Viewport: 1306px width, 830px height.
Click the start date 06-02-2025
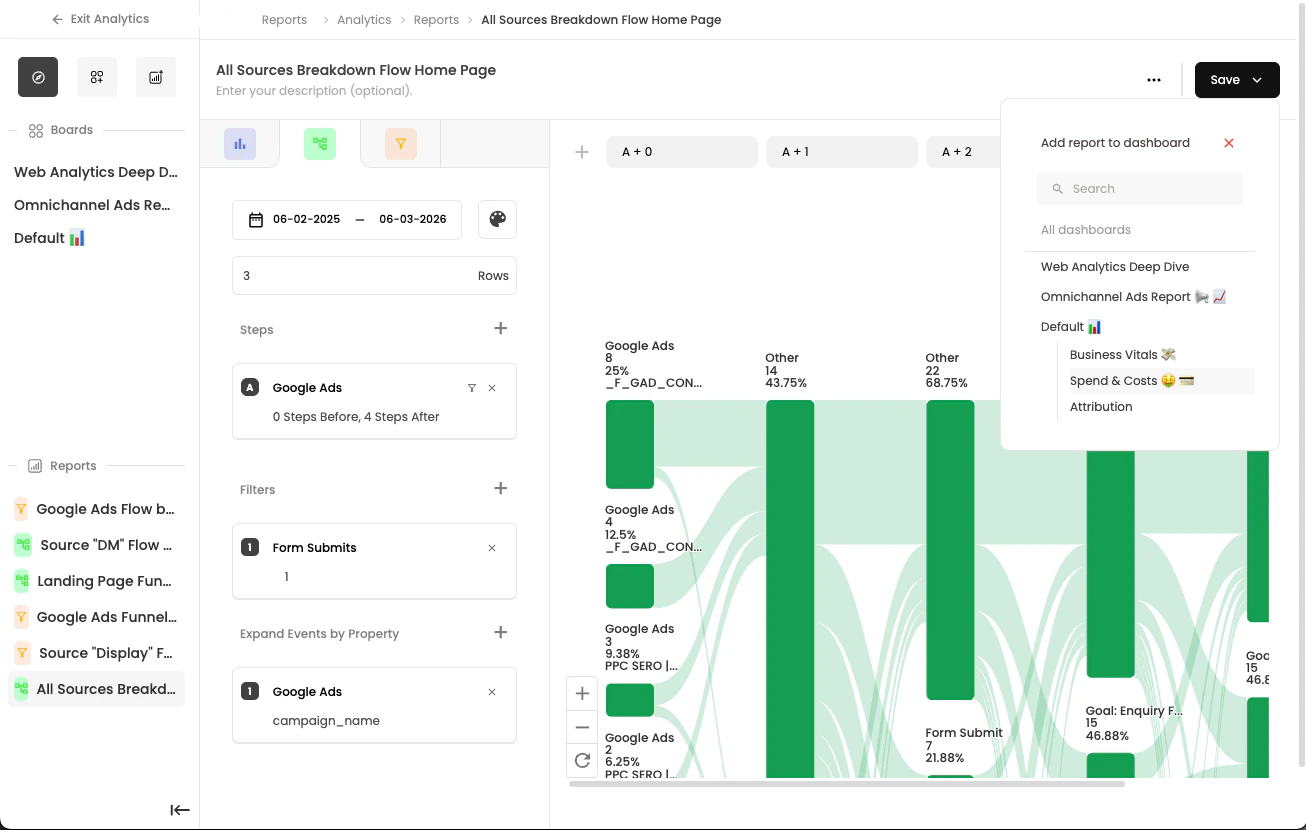[307, 219]
